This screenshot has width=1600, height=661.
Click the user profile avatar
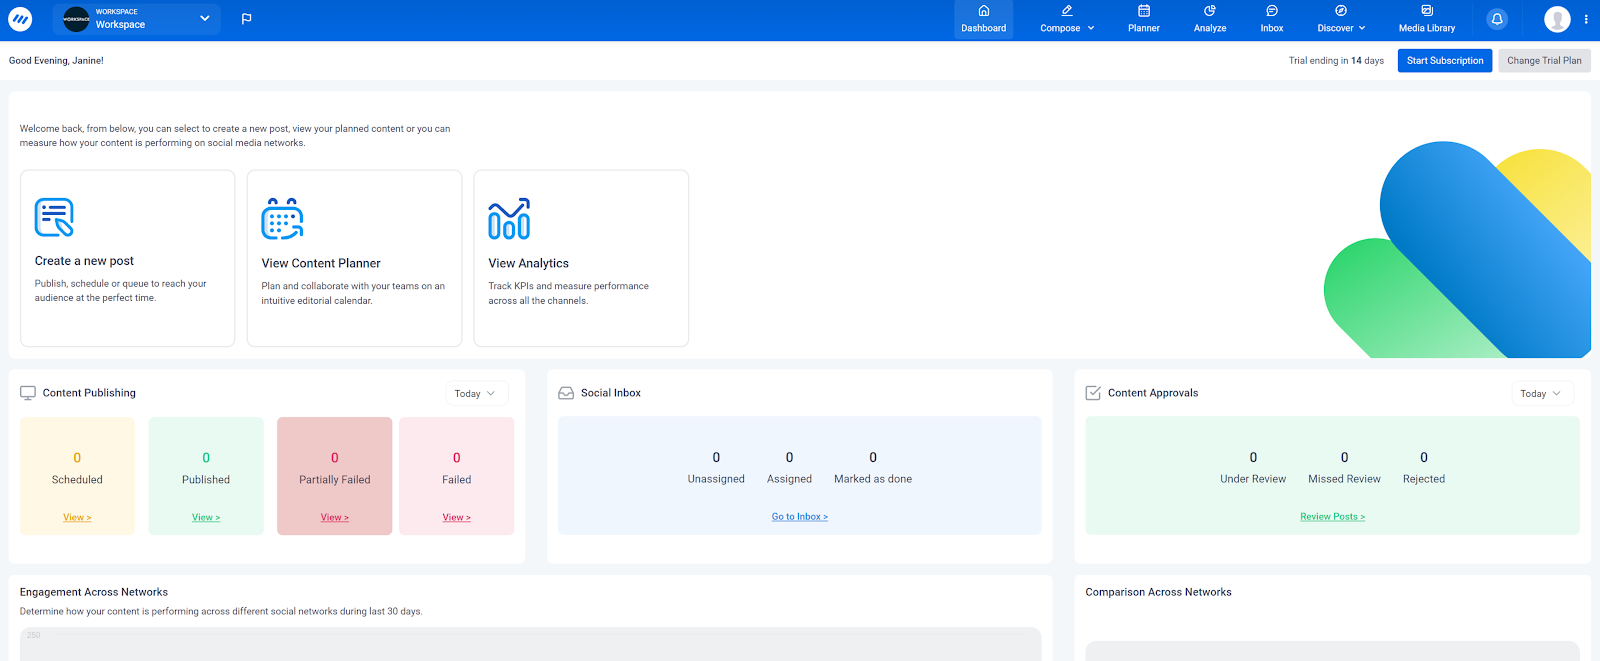coord(1557,19)
